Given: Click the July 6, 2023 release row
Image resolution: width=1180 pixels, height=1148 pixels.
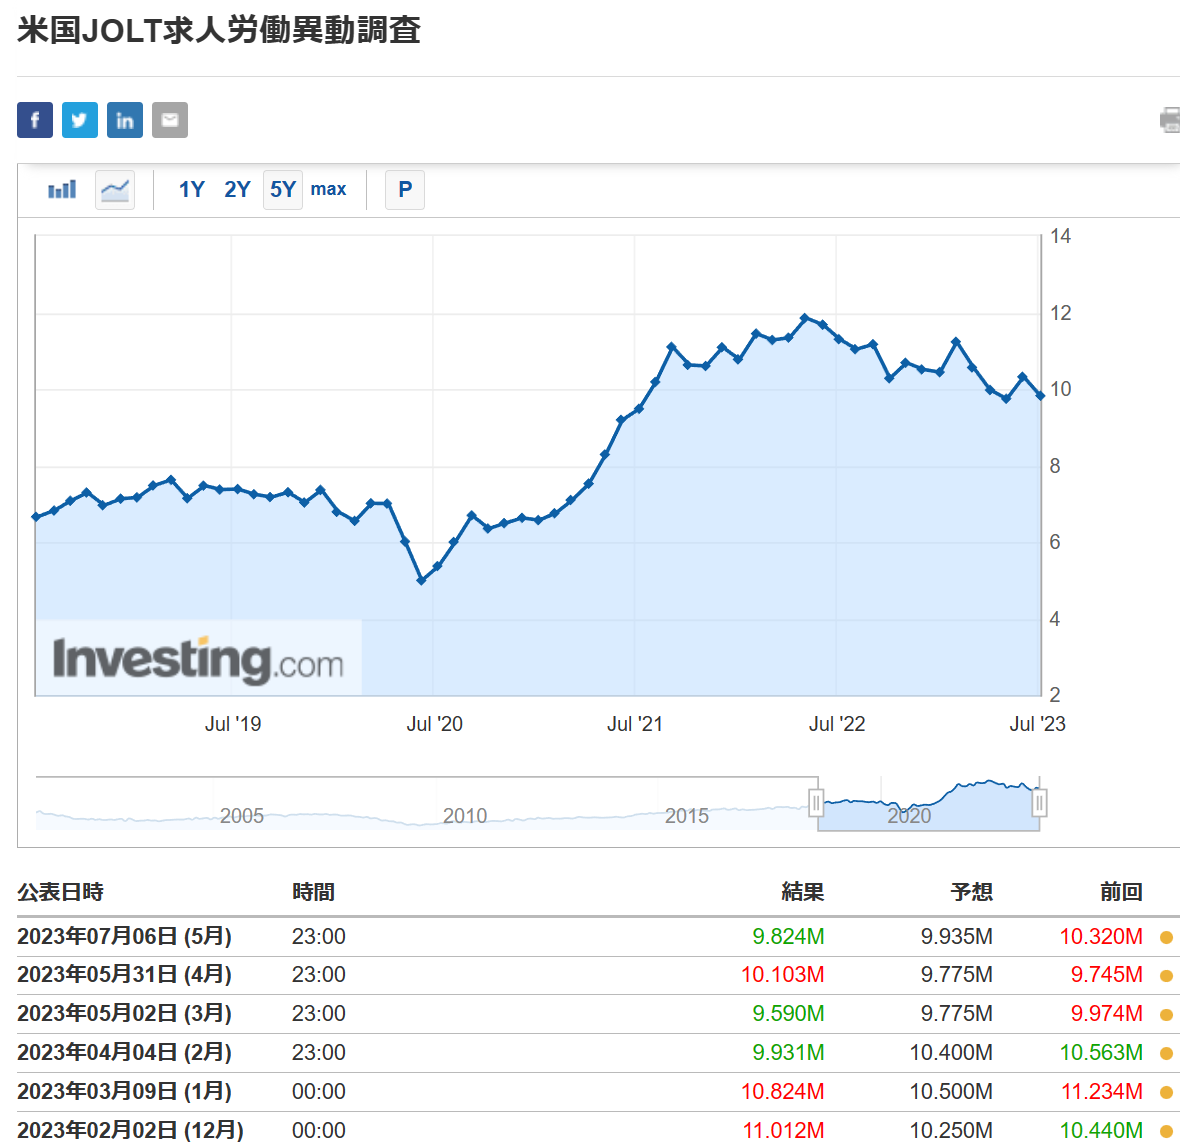Looking at the screenshot, I should pos(124,937).
